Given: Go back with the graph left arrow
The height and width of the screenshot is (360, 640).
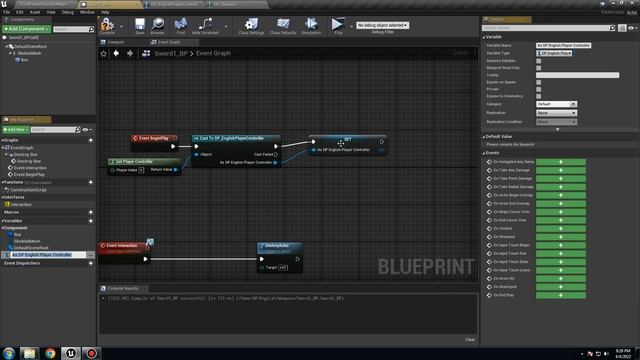Looking at the screenshot, I should click(116, 53).
